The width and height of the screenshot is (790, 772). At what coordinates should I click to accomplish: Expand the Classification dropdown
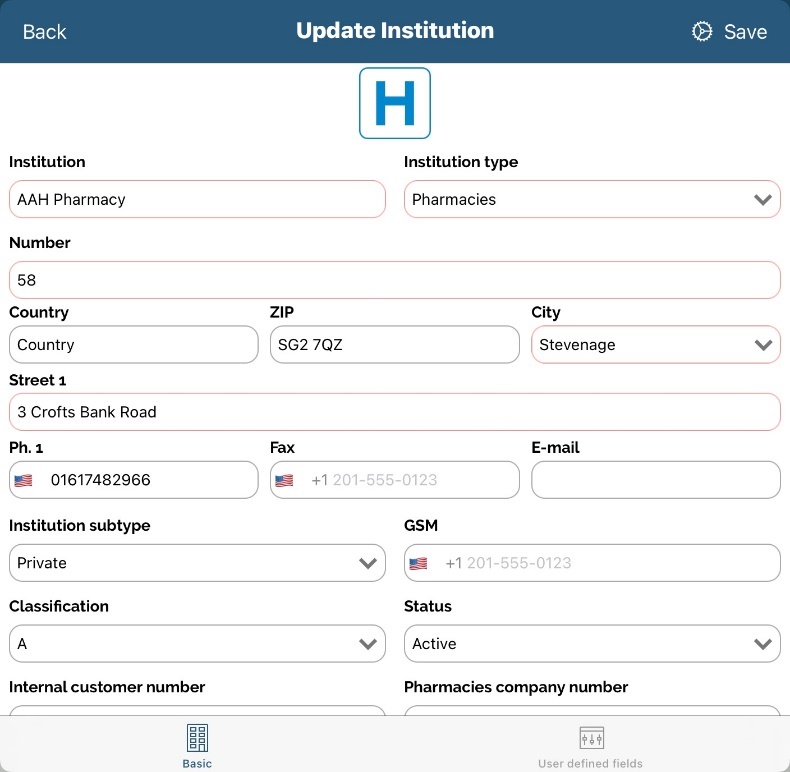click(x=197, y=644)
